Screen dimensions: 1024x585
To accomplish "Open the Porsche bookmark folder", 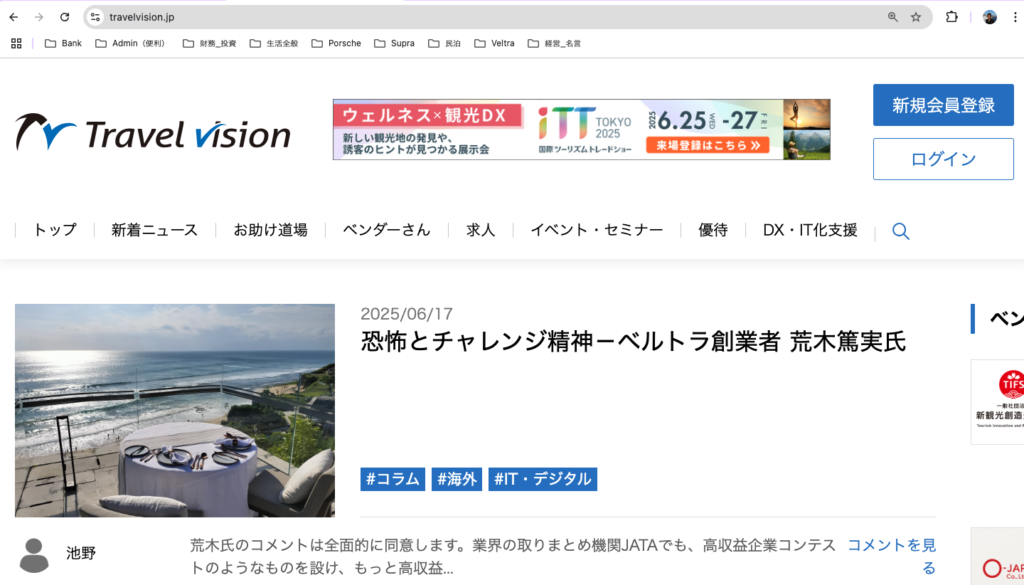I will coord(336,43).
